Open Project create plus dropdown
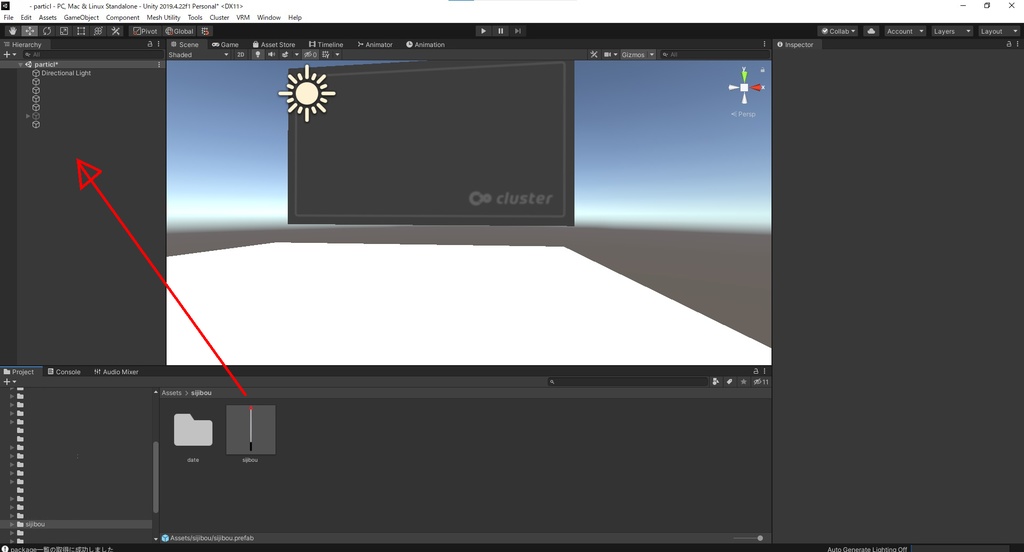This screenshot has height=552, width=1024. pyautogui.click(x=9, y=382)
